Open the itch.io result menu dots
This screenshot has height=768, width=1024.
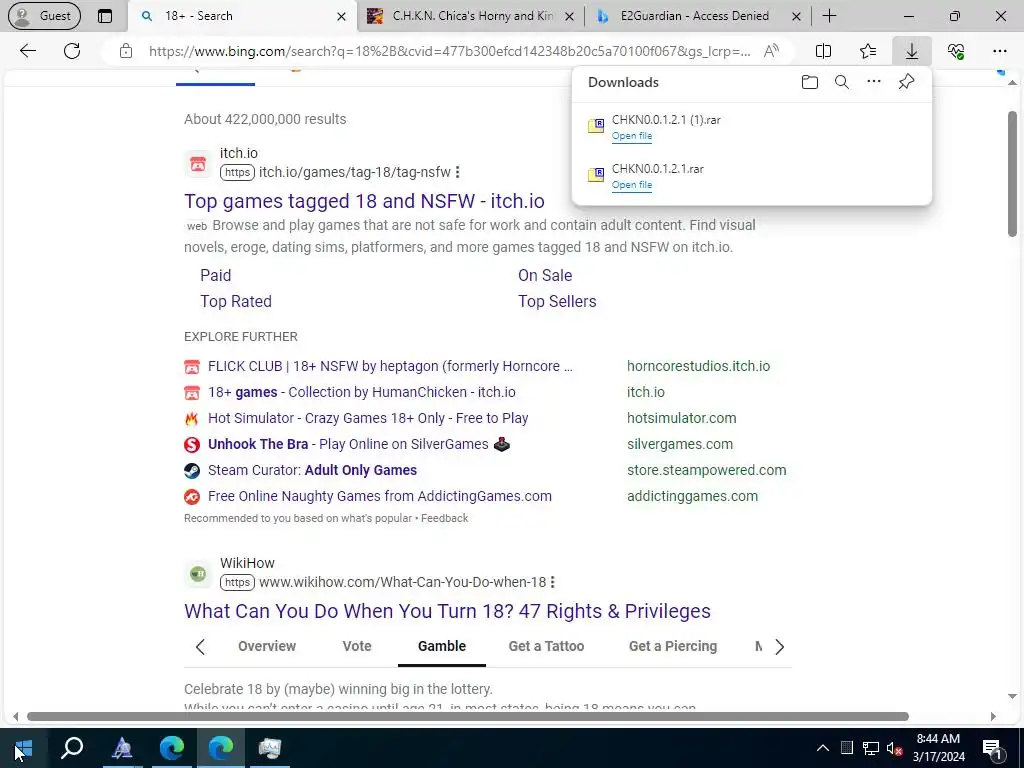tap(457, 172)
